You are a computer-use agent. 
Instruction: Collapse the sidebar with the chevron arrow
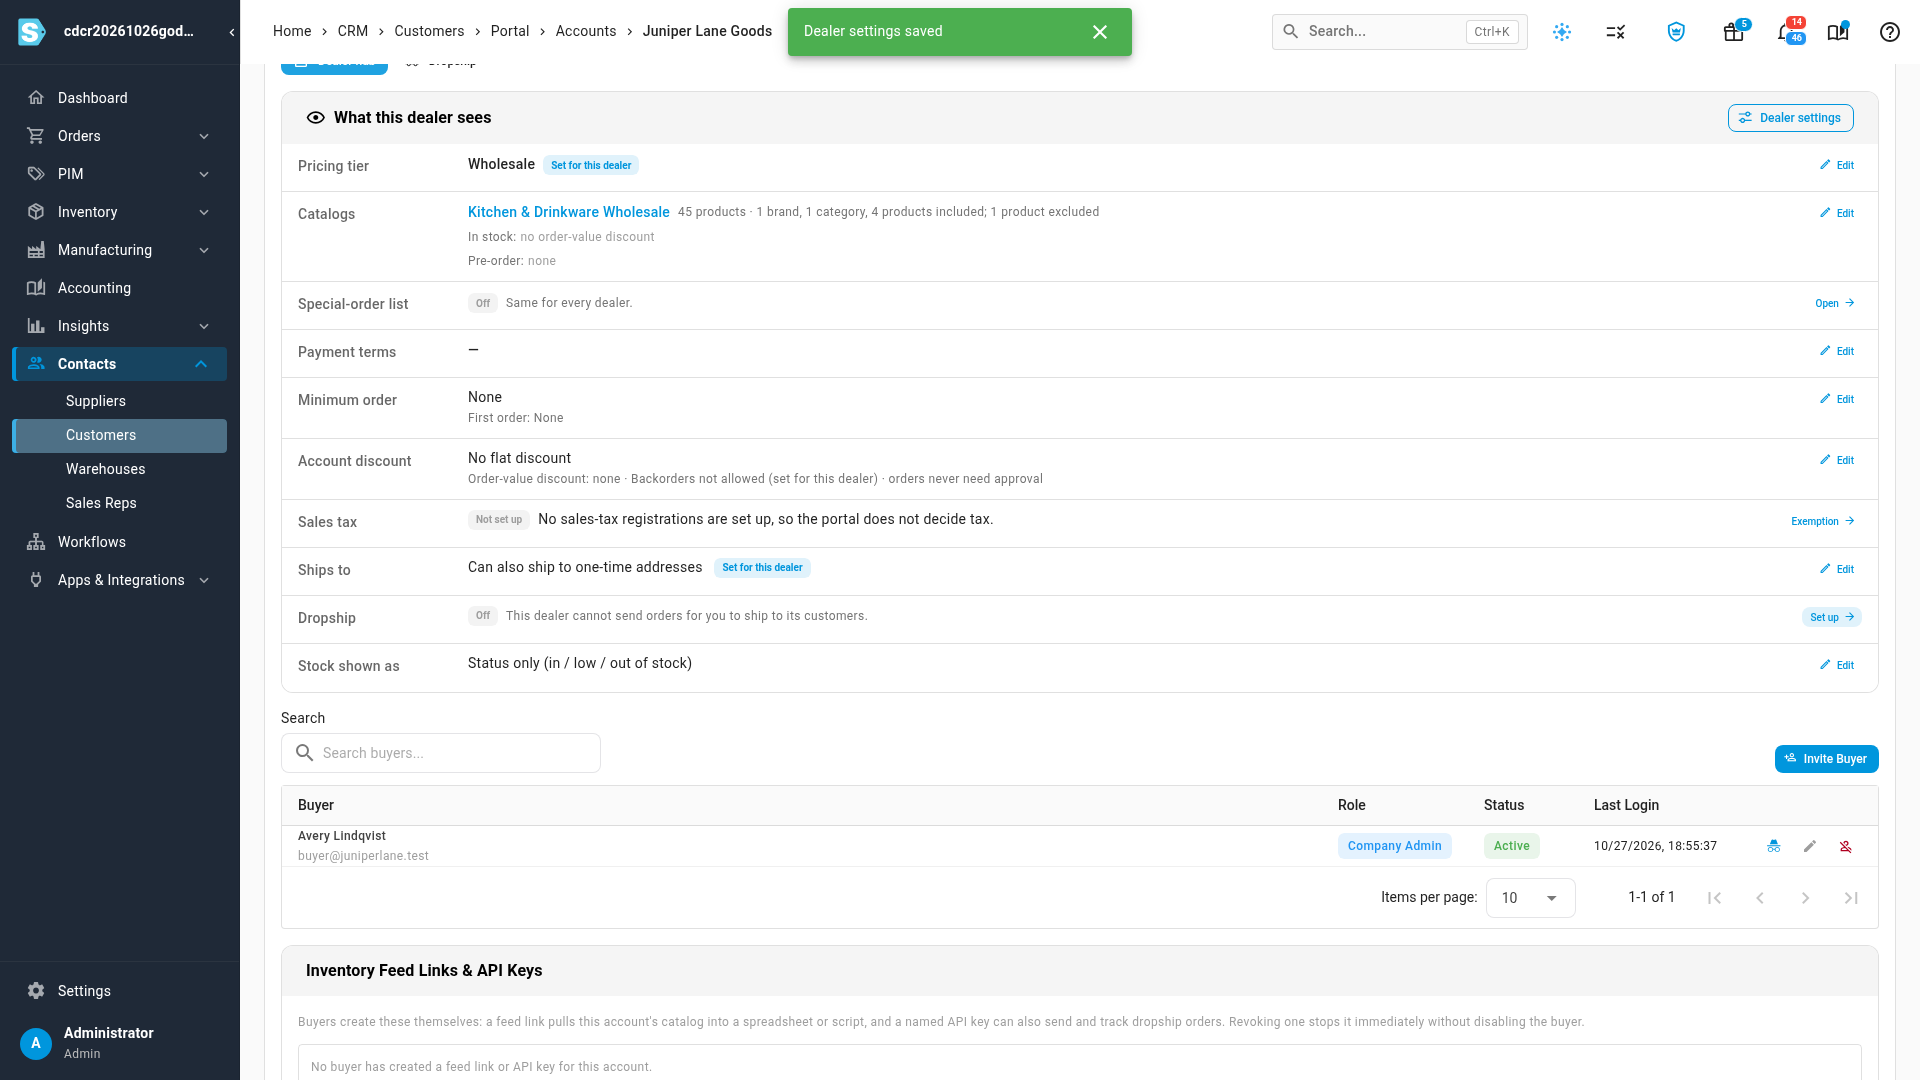pyautogui.click(x=232, y=32)
